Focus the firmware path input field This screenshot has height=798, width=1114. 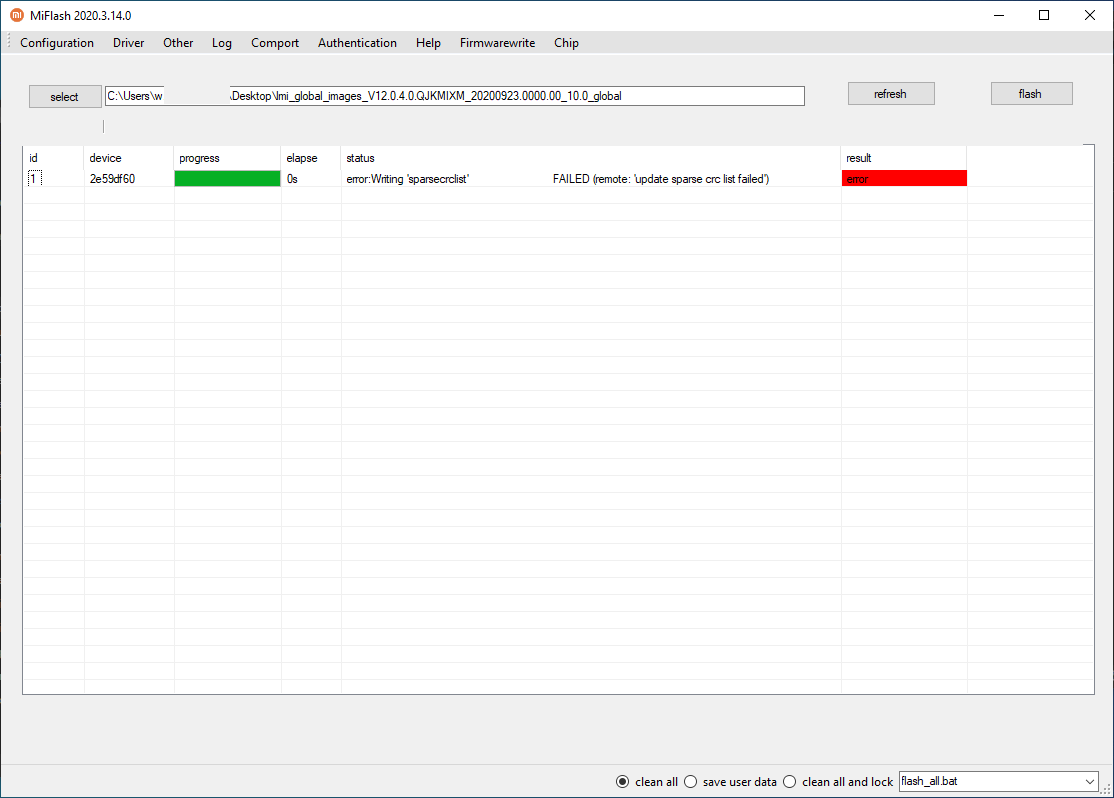tap(455, 96)
